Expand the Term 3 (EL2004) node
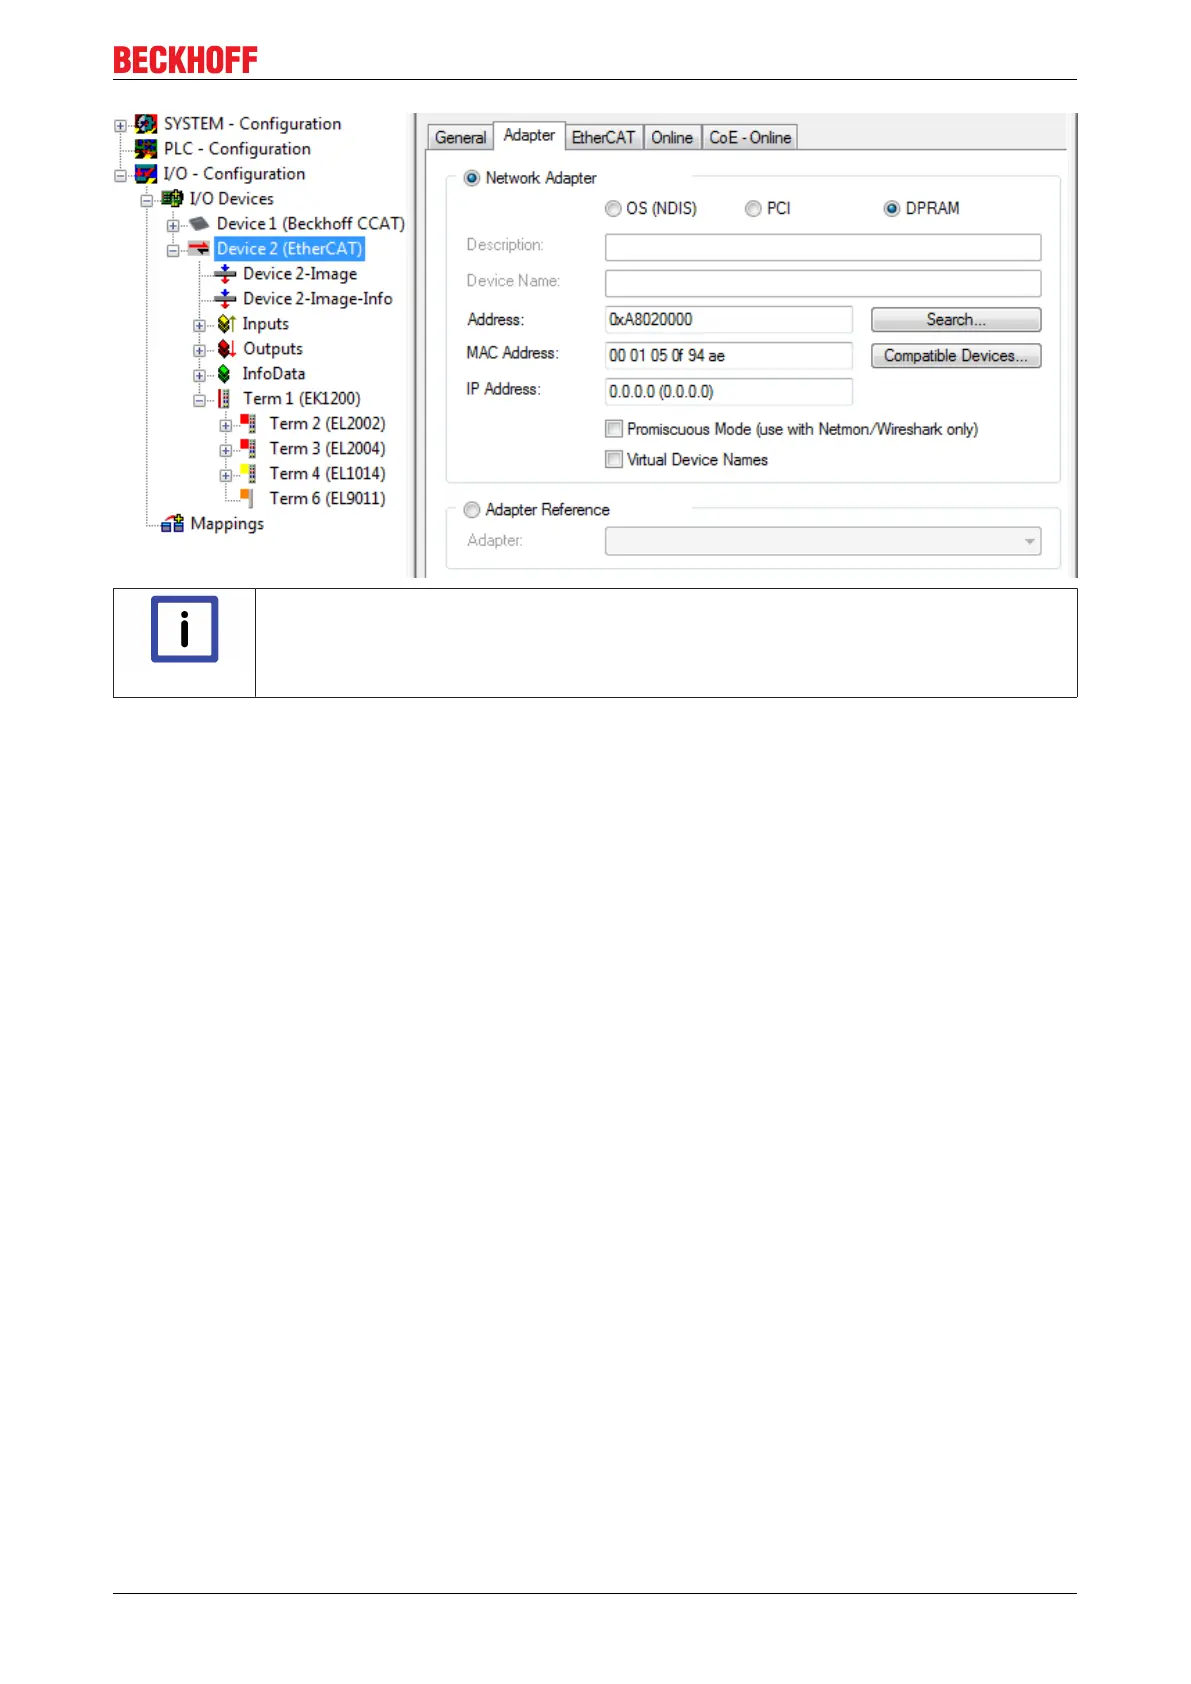Viewport: 1191px width, 1684px height. pos(226,451)
